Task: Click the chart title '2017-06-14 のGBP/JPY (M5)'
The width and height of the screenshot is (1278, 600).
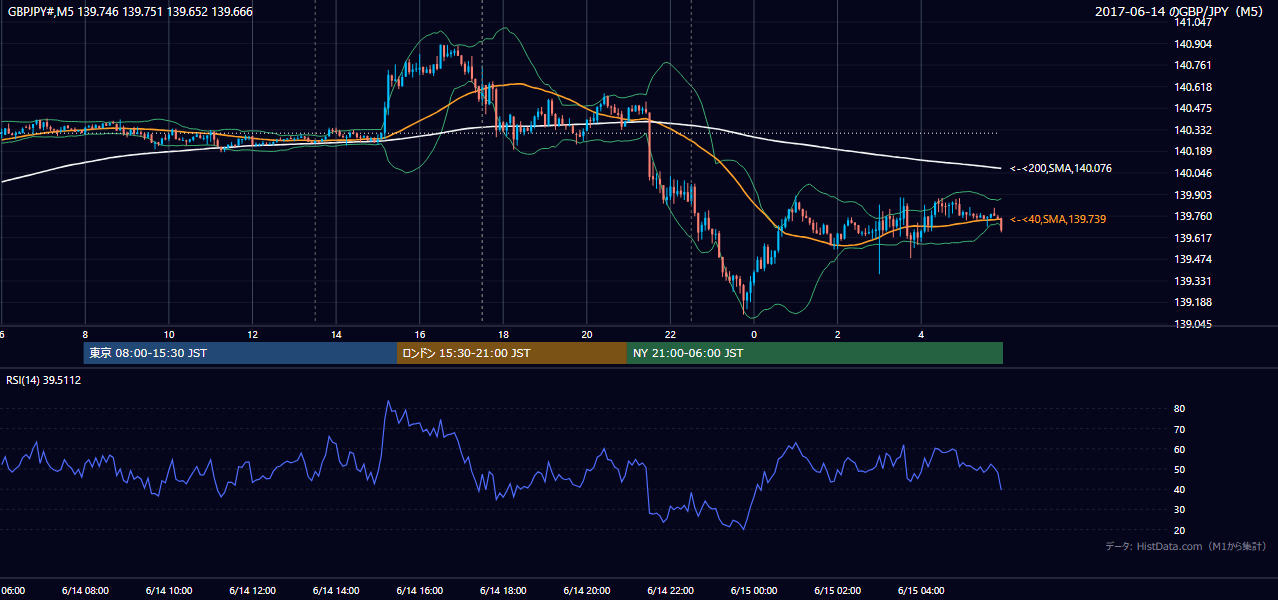Action: (x=1180, y=12)
